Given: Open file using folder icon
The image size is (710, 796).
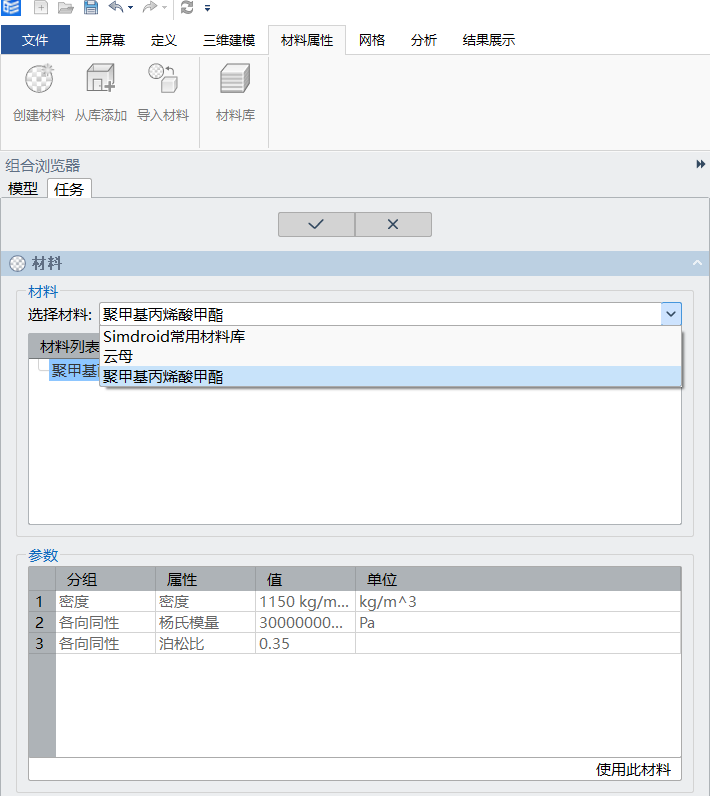Looking at the screenshot, I should click(x=65, y=8).
